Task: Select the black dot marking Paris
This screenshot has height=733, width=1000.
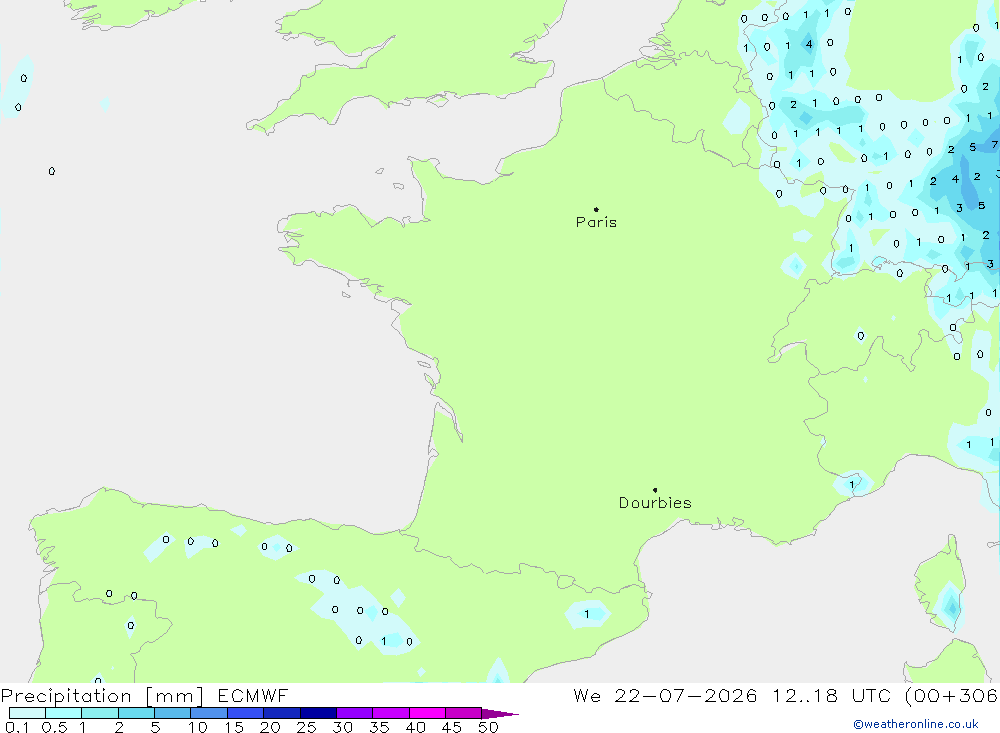Action: click(x=596, y=209)
